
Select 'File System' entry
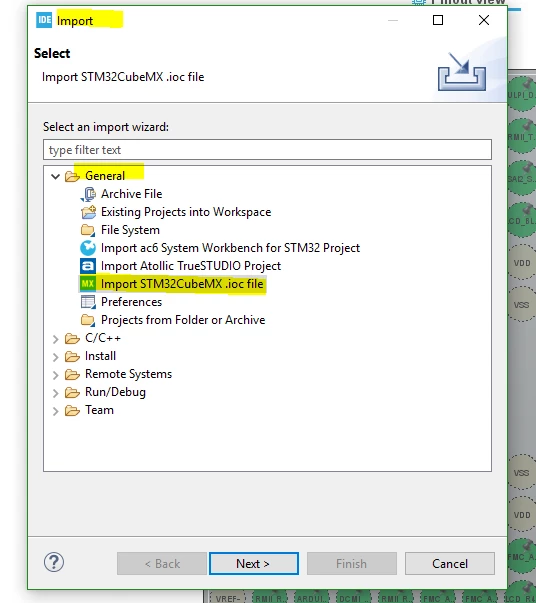[130, 230]
